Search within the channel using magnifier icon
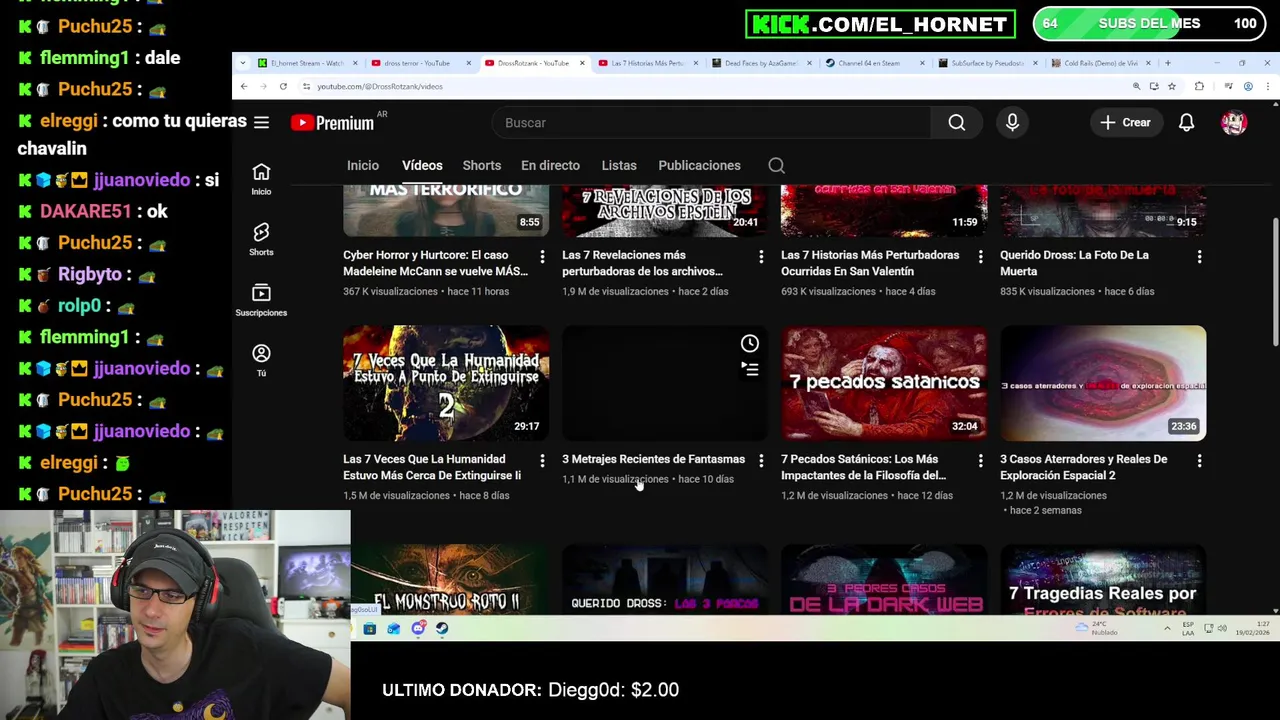Screen dimensions: 1280x720 (776, 165)
